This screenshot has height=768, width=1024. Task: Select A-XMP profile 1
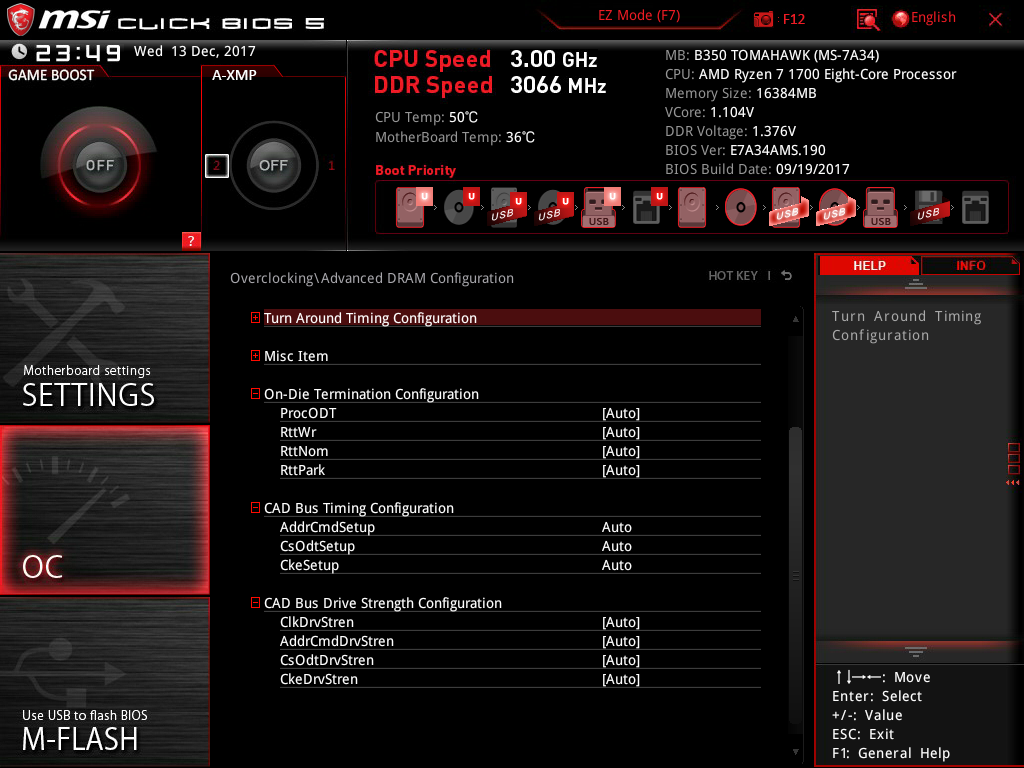point(331,166)
